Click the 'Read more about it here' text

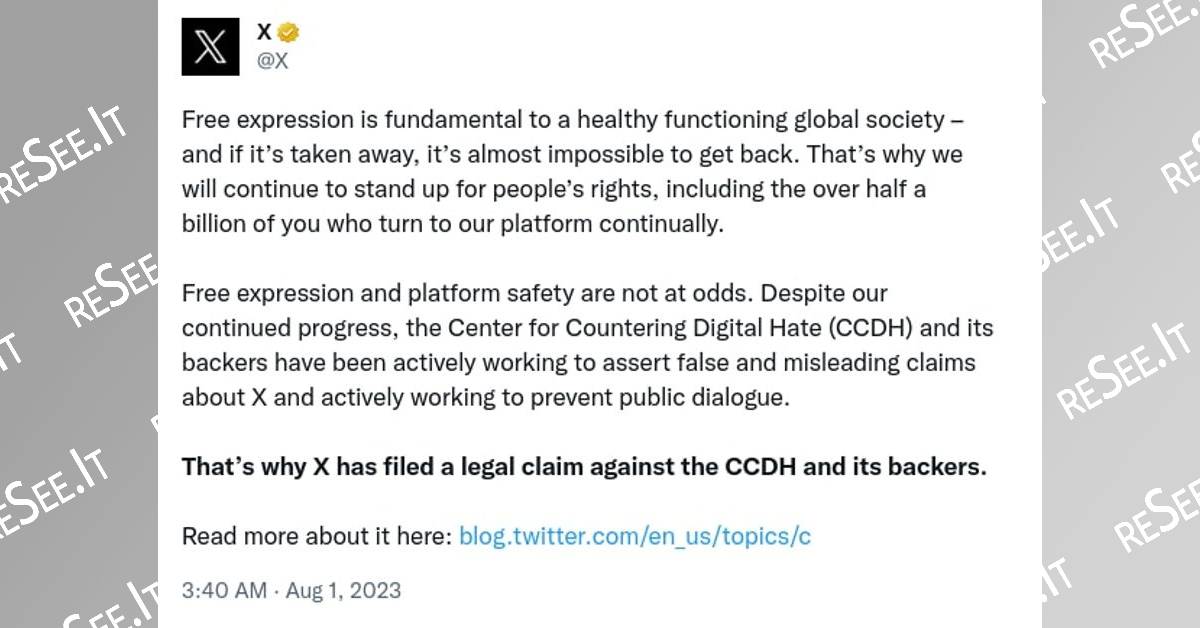(x=317, y=536)
